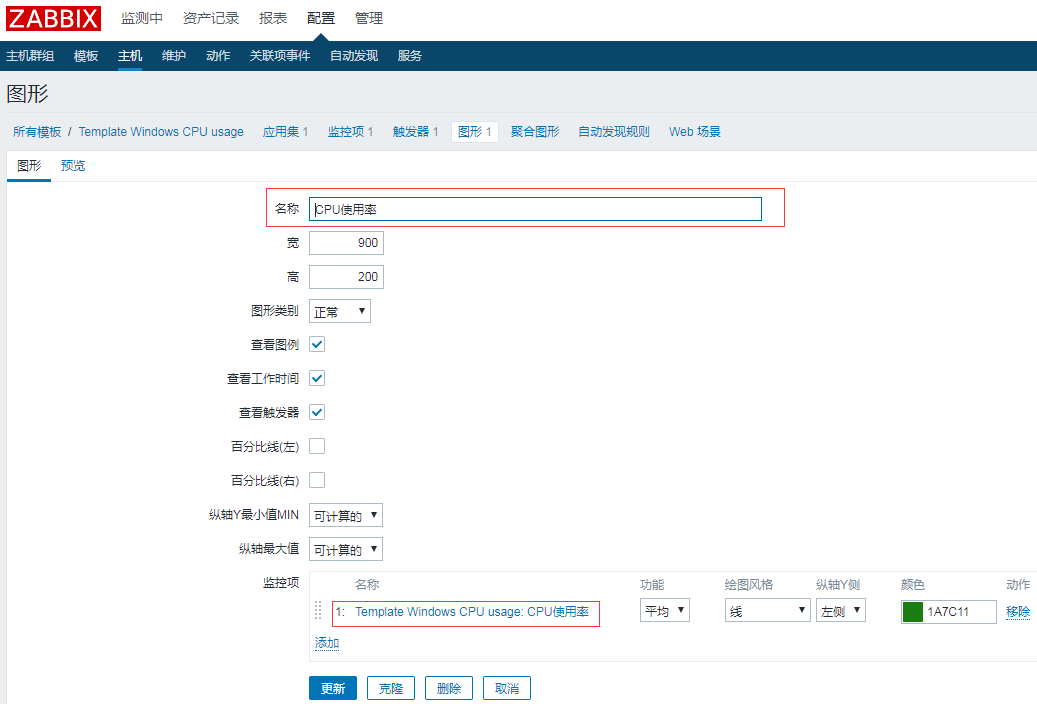Open Template Windows CPU usage link
Image resolution: width=1037 pixels, height=704 pixels.
161,132
